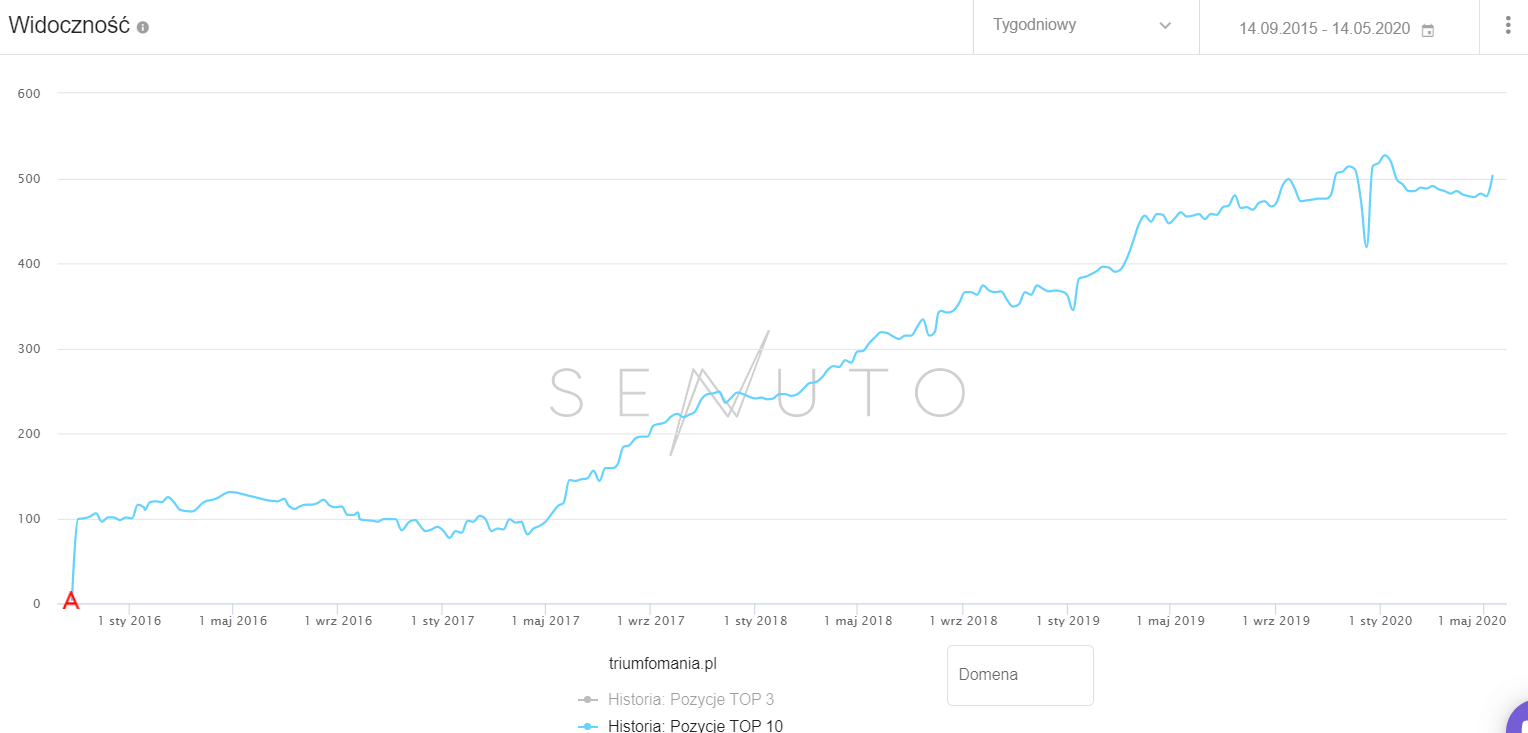Click the 600 value axis label
Screen dimensions: 1528x733
[29, 94]
